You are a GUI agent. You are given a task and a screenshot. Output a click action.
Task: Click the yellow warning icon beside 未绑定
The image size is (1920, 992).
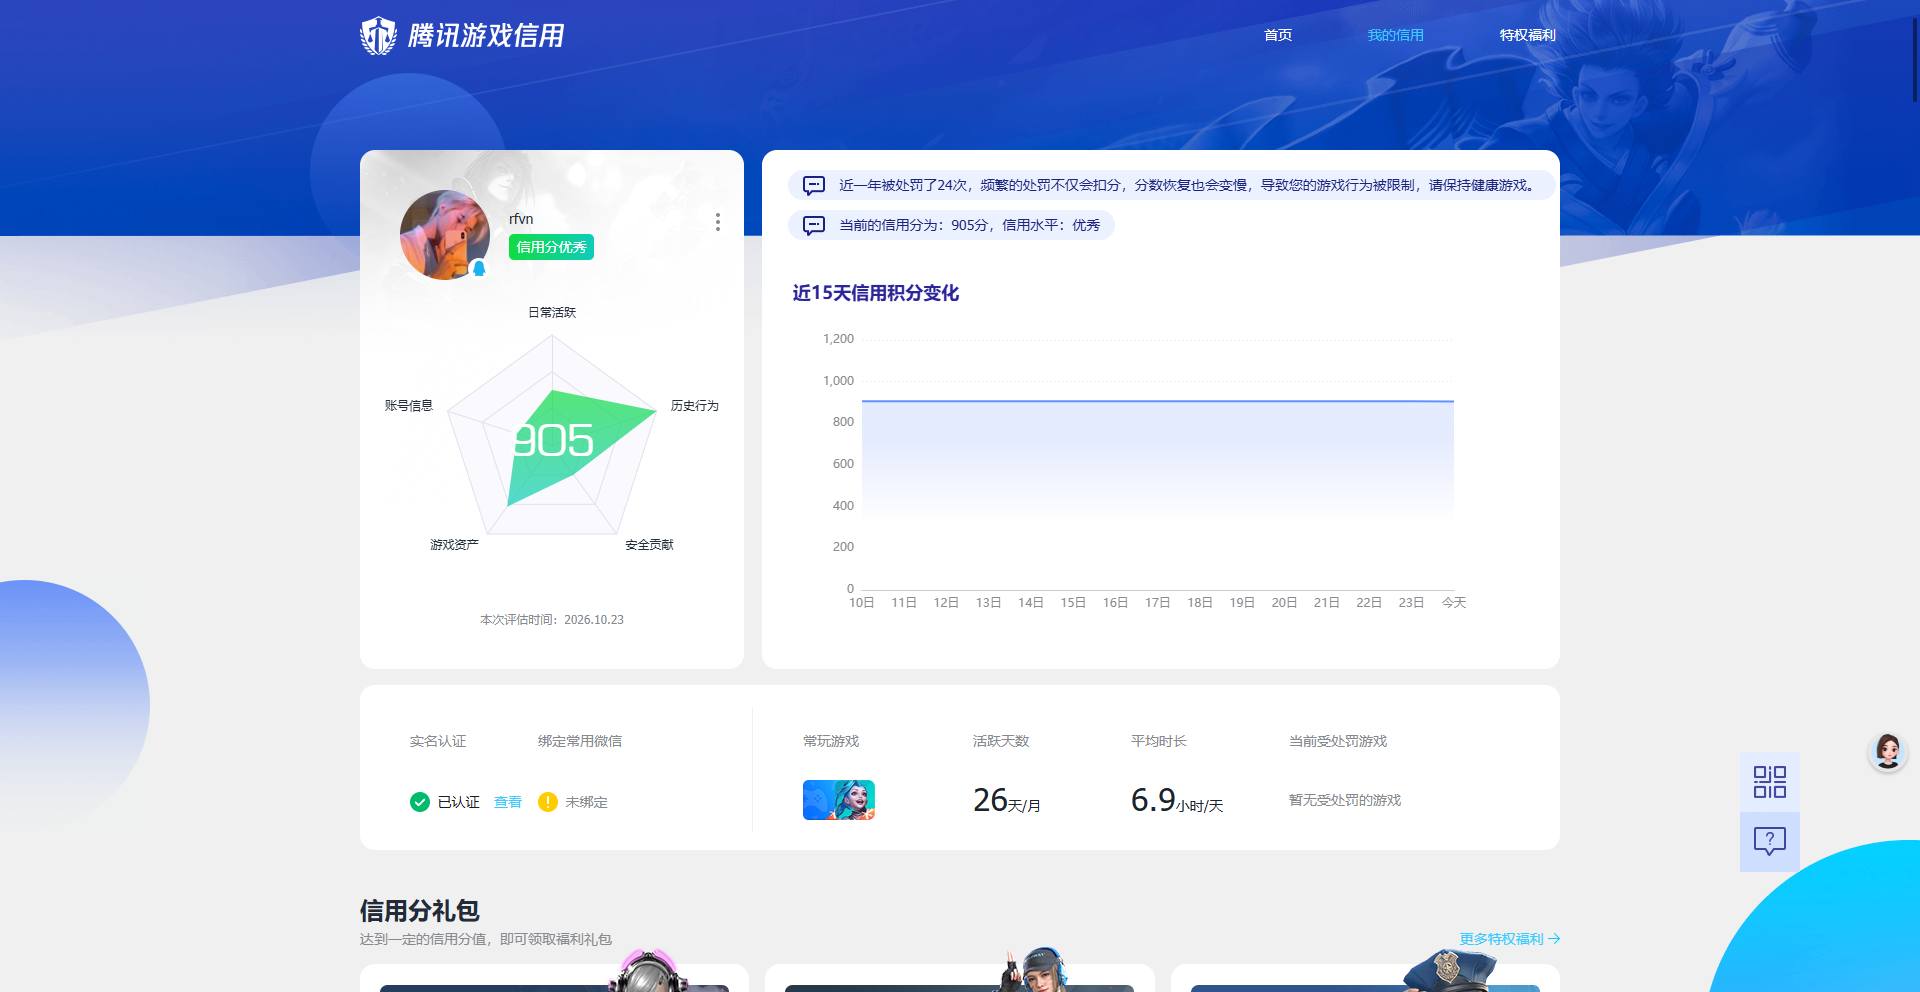coord(548,802)
